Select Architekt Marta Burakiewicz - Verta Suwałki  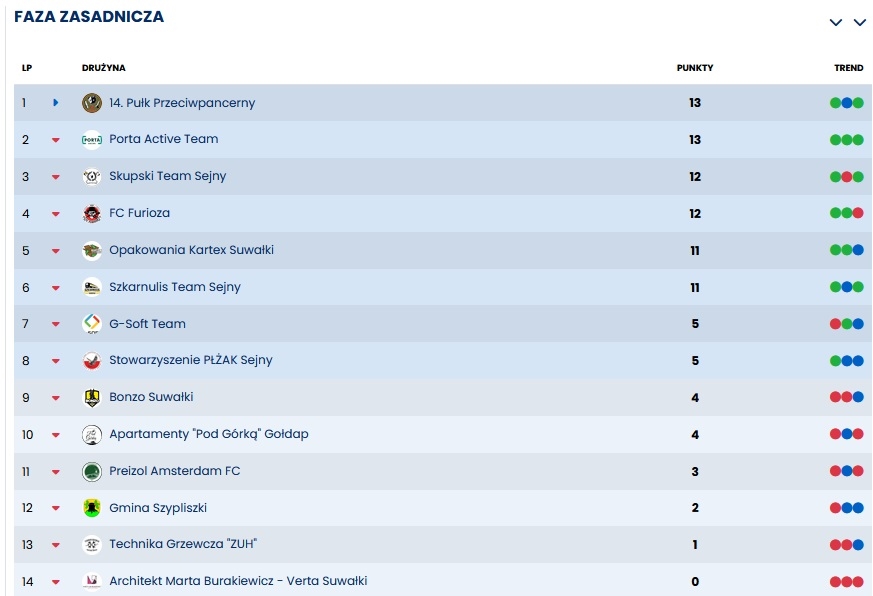[238, 581]
